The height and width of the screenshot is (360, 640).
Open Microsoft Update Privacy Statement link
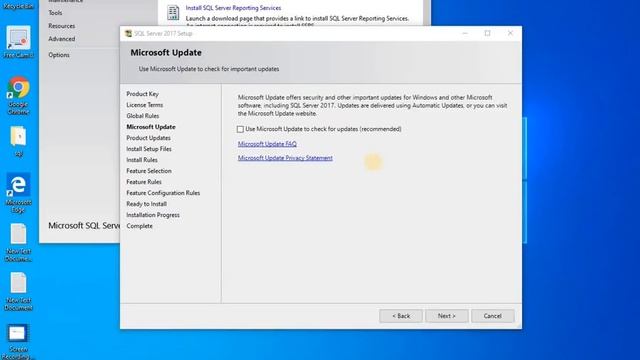285,158
